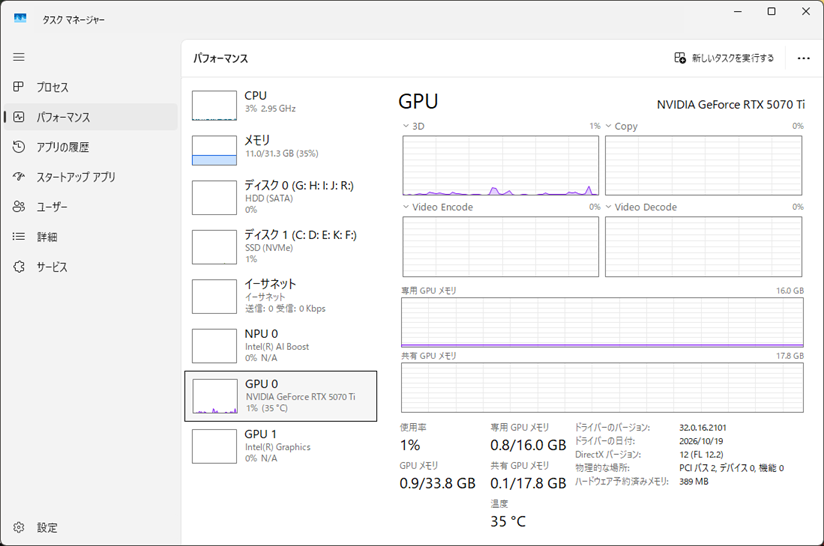Click the large GPU heading
The width and height of the screenshot is (824, 546).
418,101
